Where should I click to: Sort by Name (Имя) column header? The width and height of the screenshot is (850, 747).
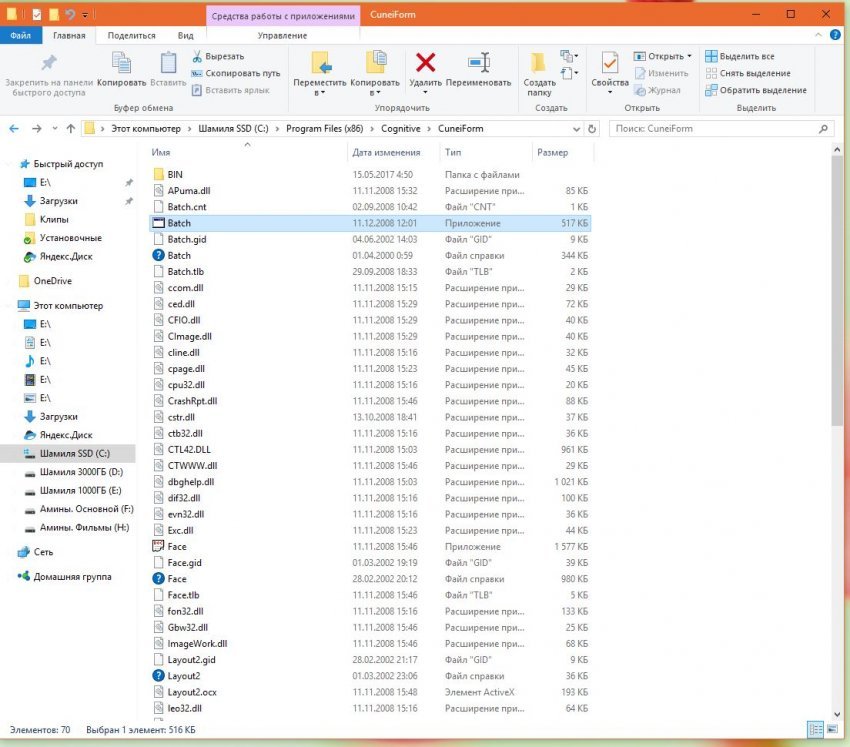[x=160, y=152]
